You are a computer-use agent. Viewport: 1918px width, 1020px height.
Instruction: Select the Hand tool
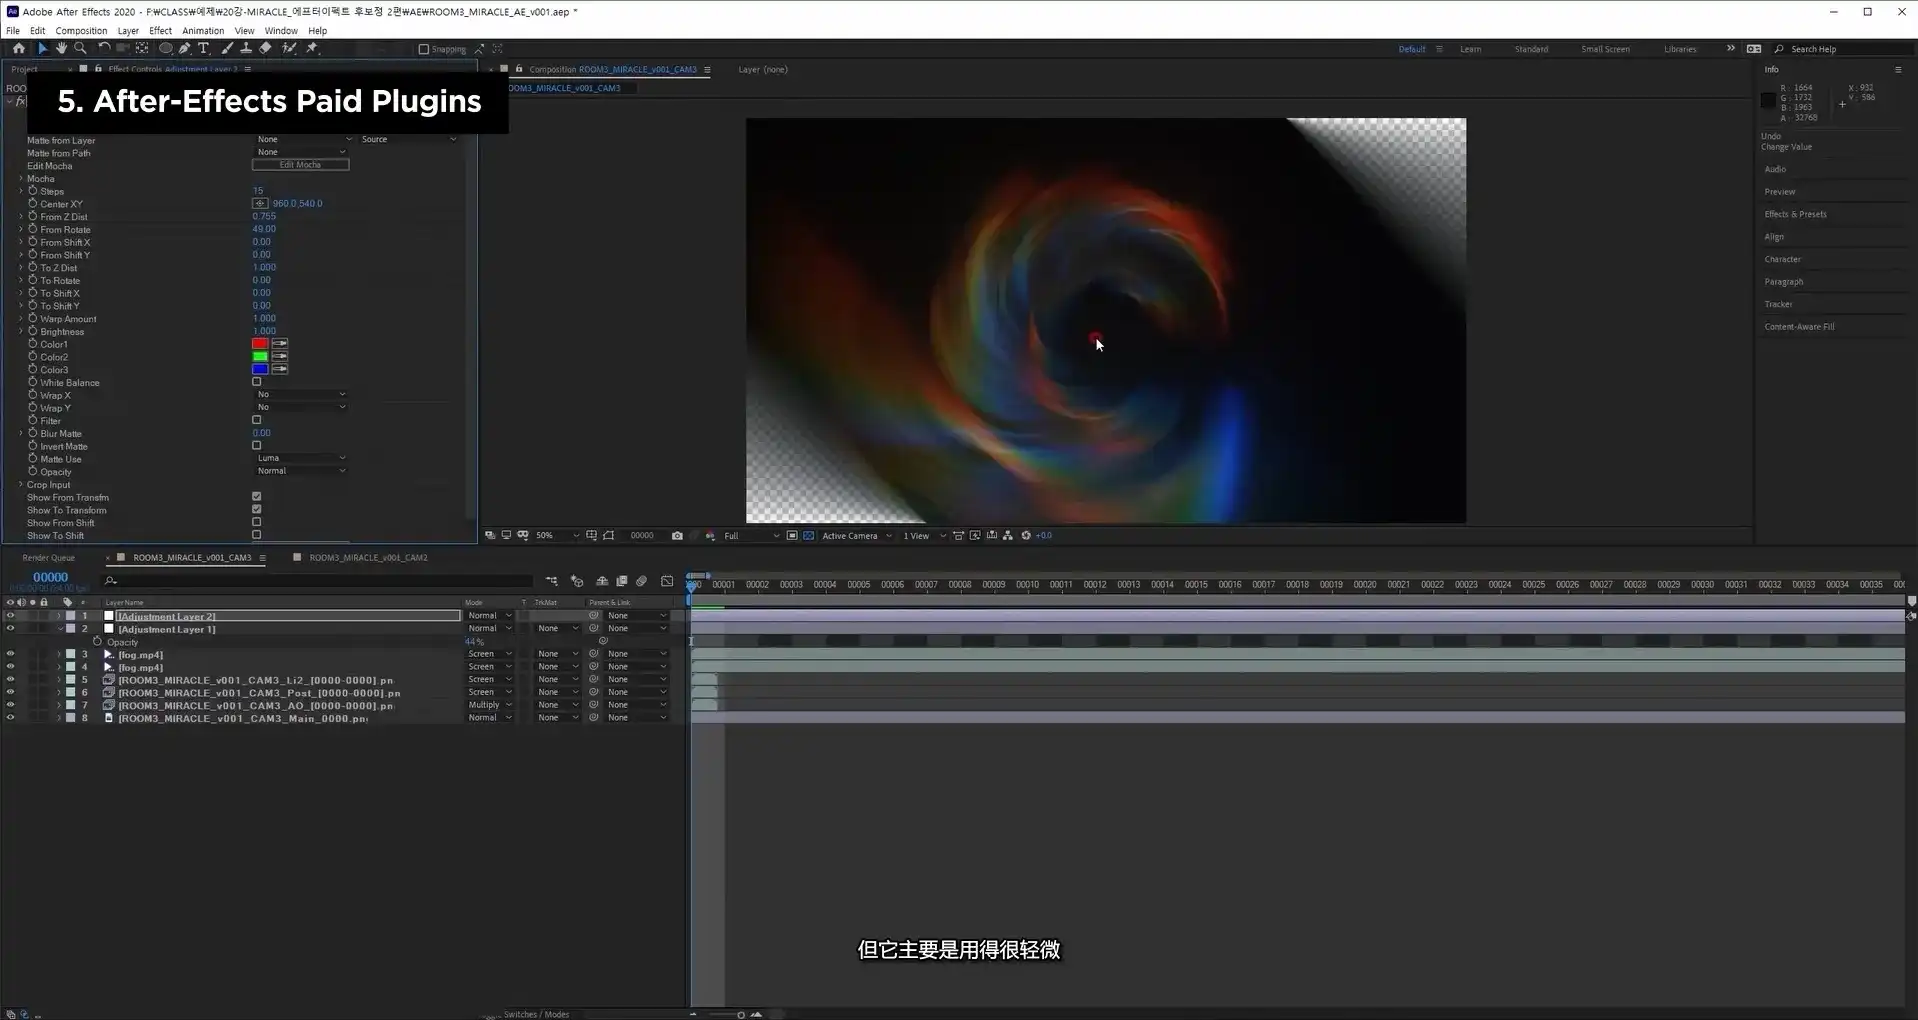(61, 48)
